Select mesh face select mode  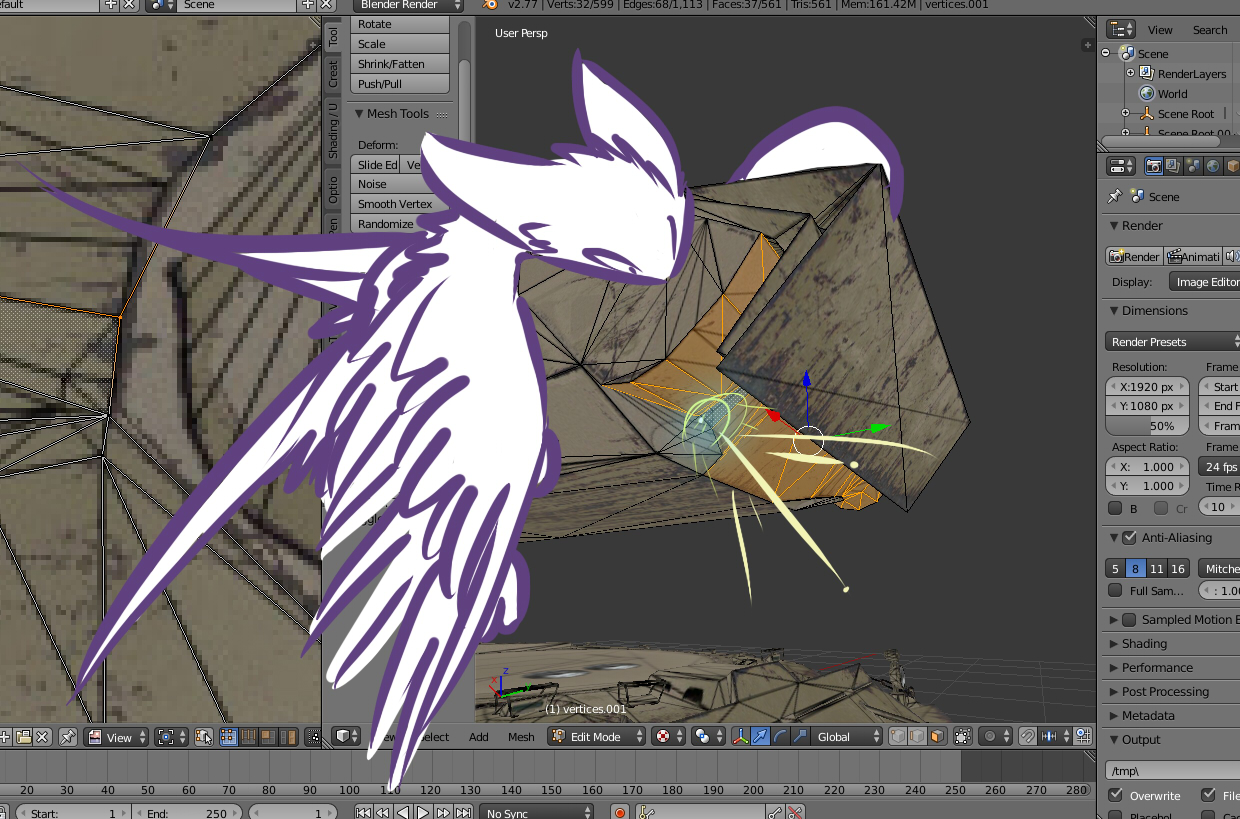click(x=937, y=737)
